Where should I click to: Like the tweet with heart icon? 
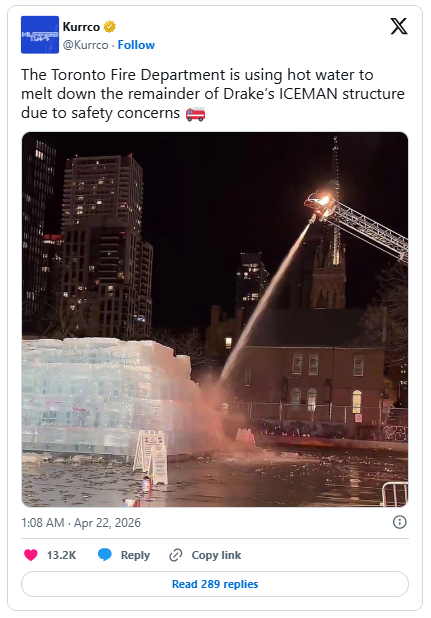coord(31,555)
